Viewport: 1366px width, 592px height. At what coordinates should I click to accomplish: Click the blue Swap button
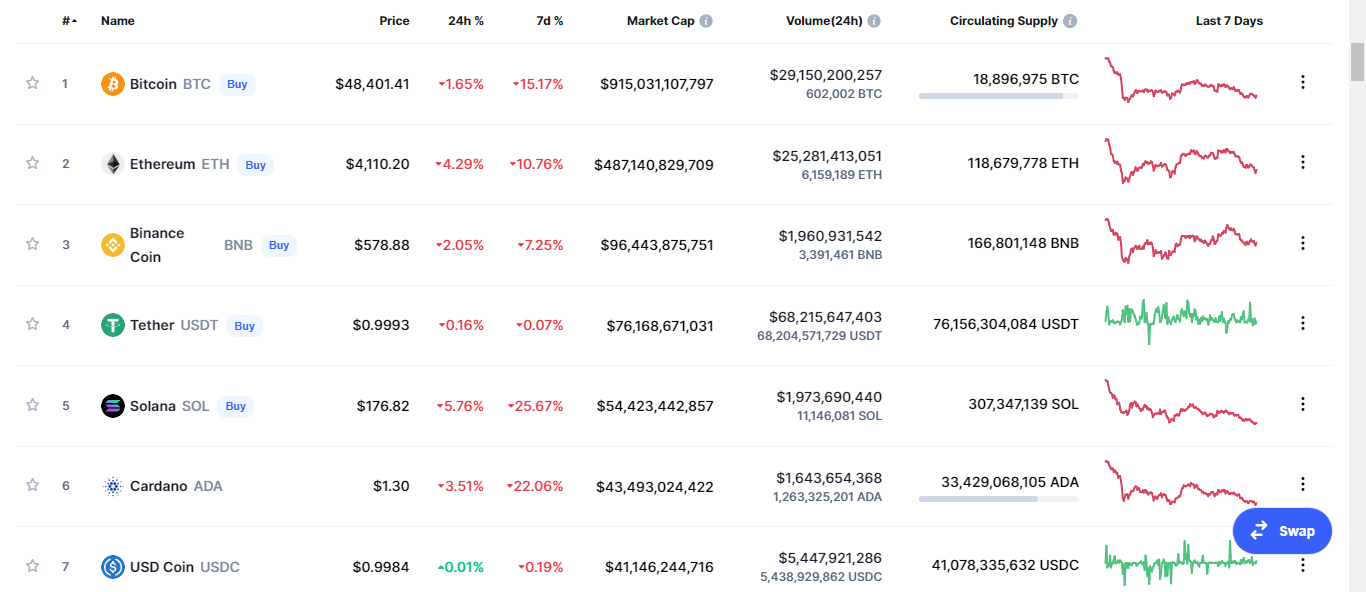1282,531
